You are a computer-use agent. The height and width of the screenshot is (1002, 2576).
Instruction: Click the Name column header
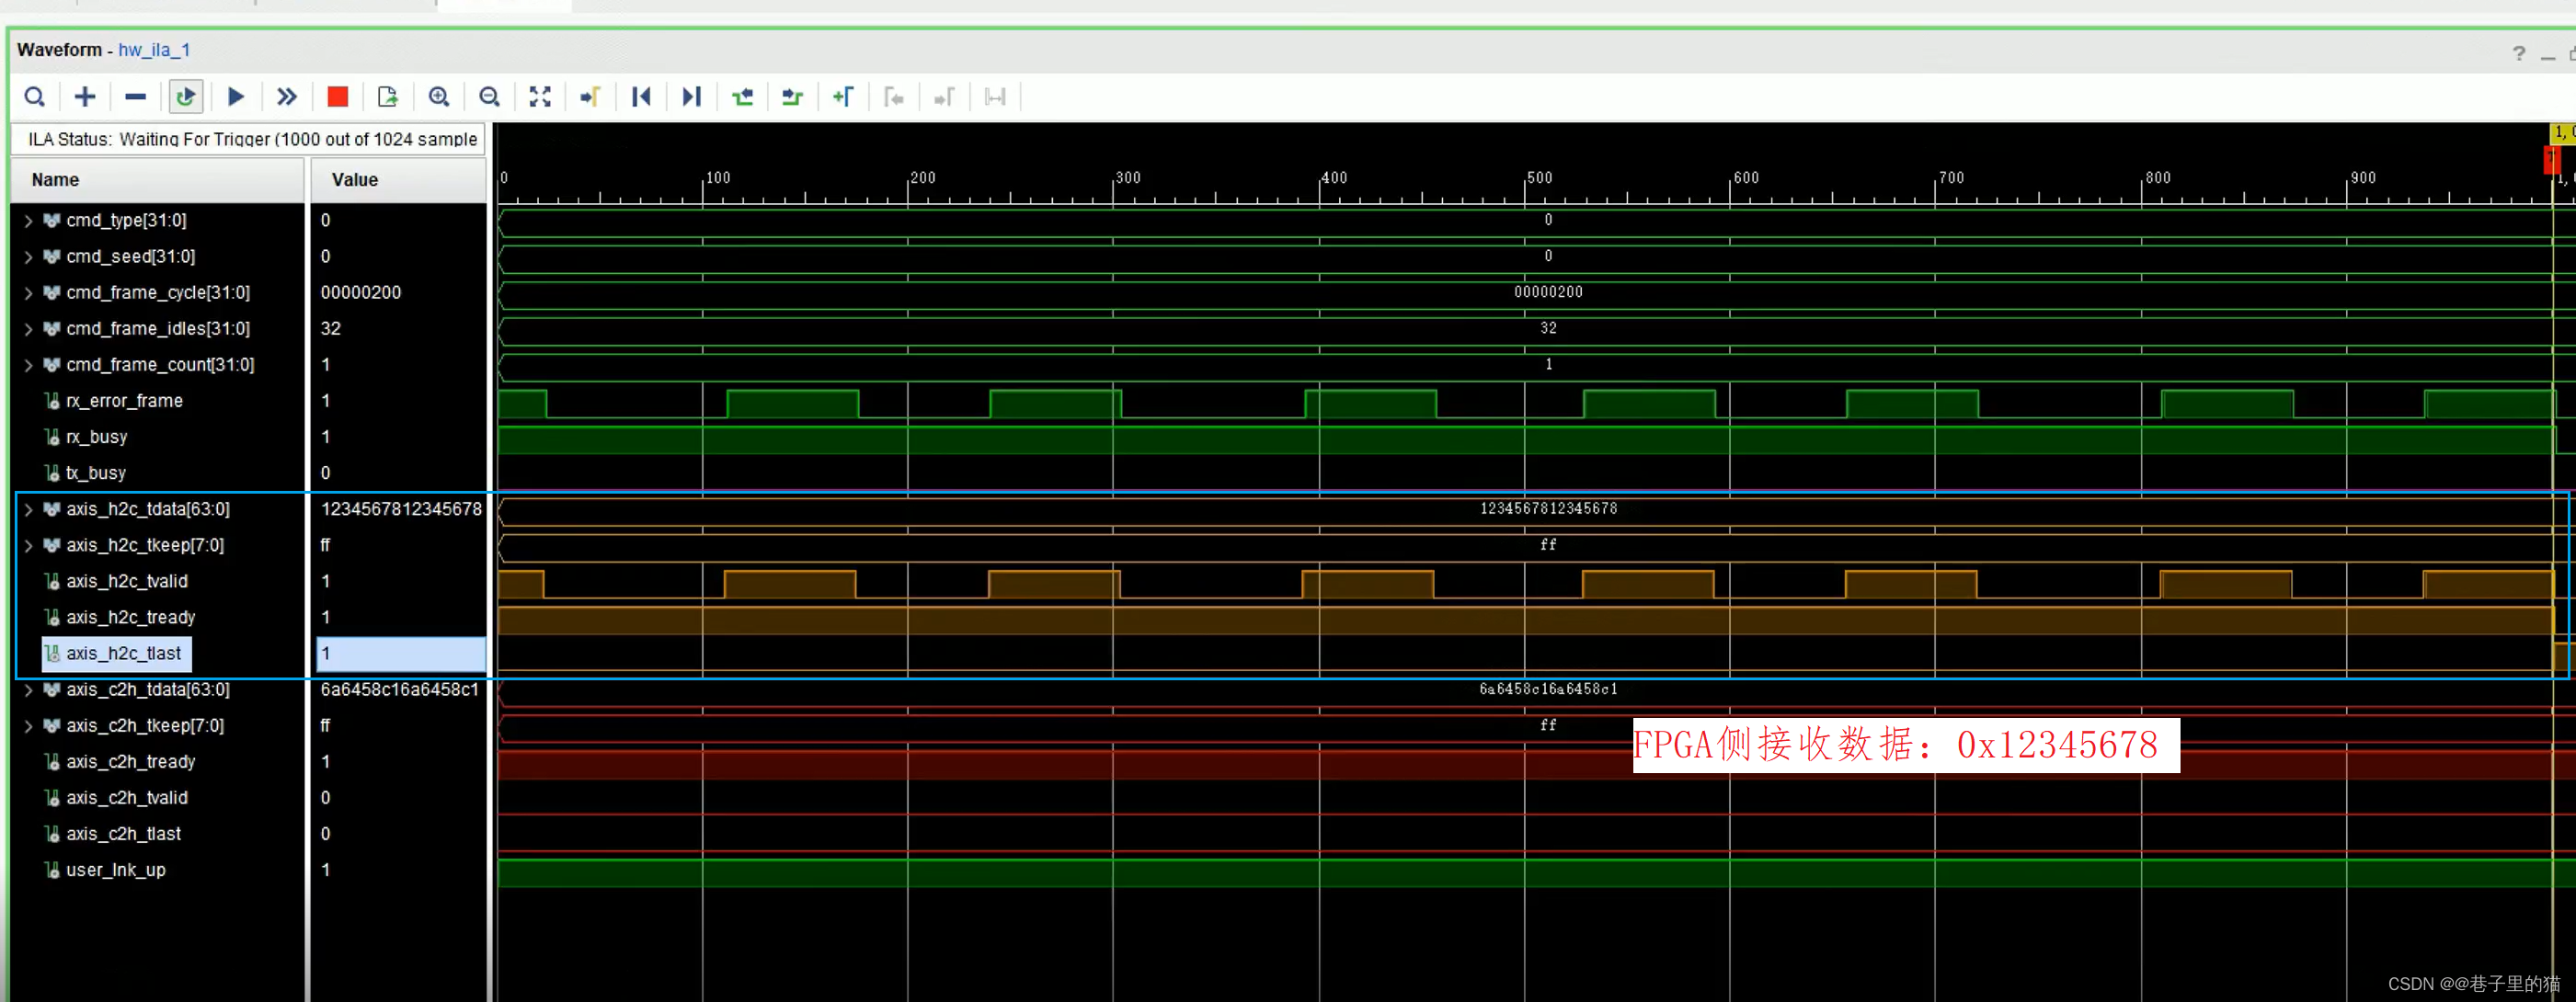click(x=55, y=180)
